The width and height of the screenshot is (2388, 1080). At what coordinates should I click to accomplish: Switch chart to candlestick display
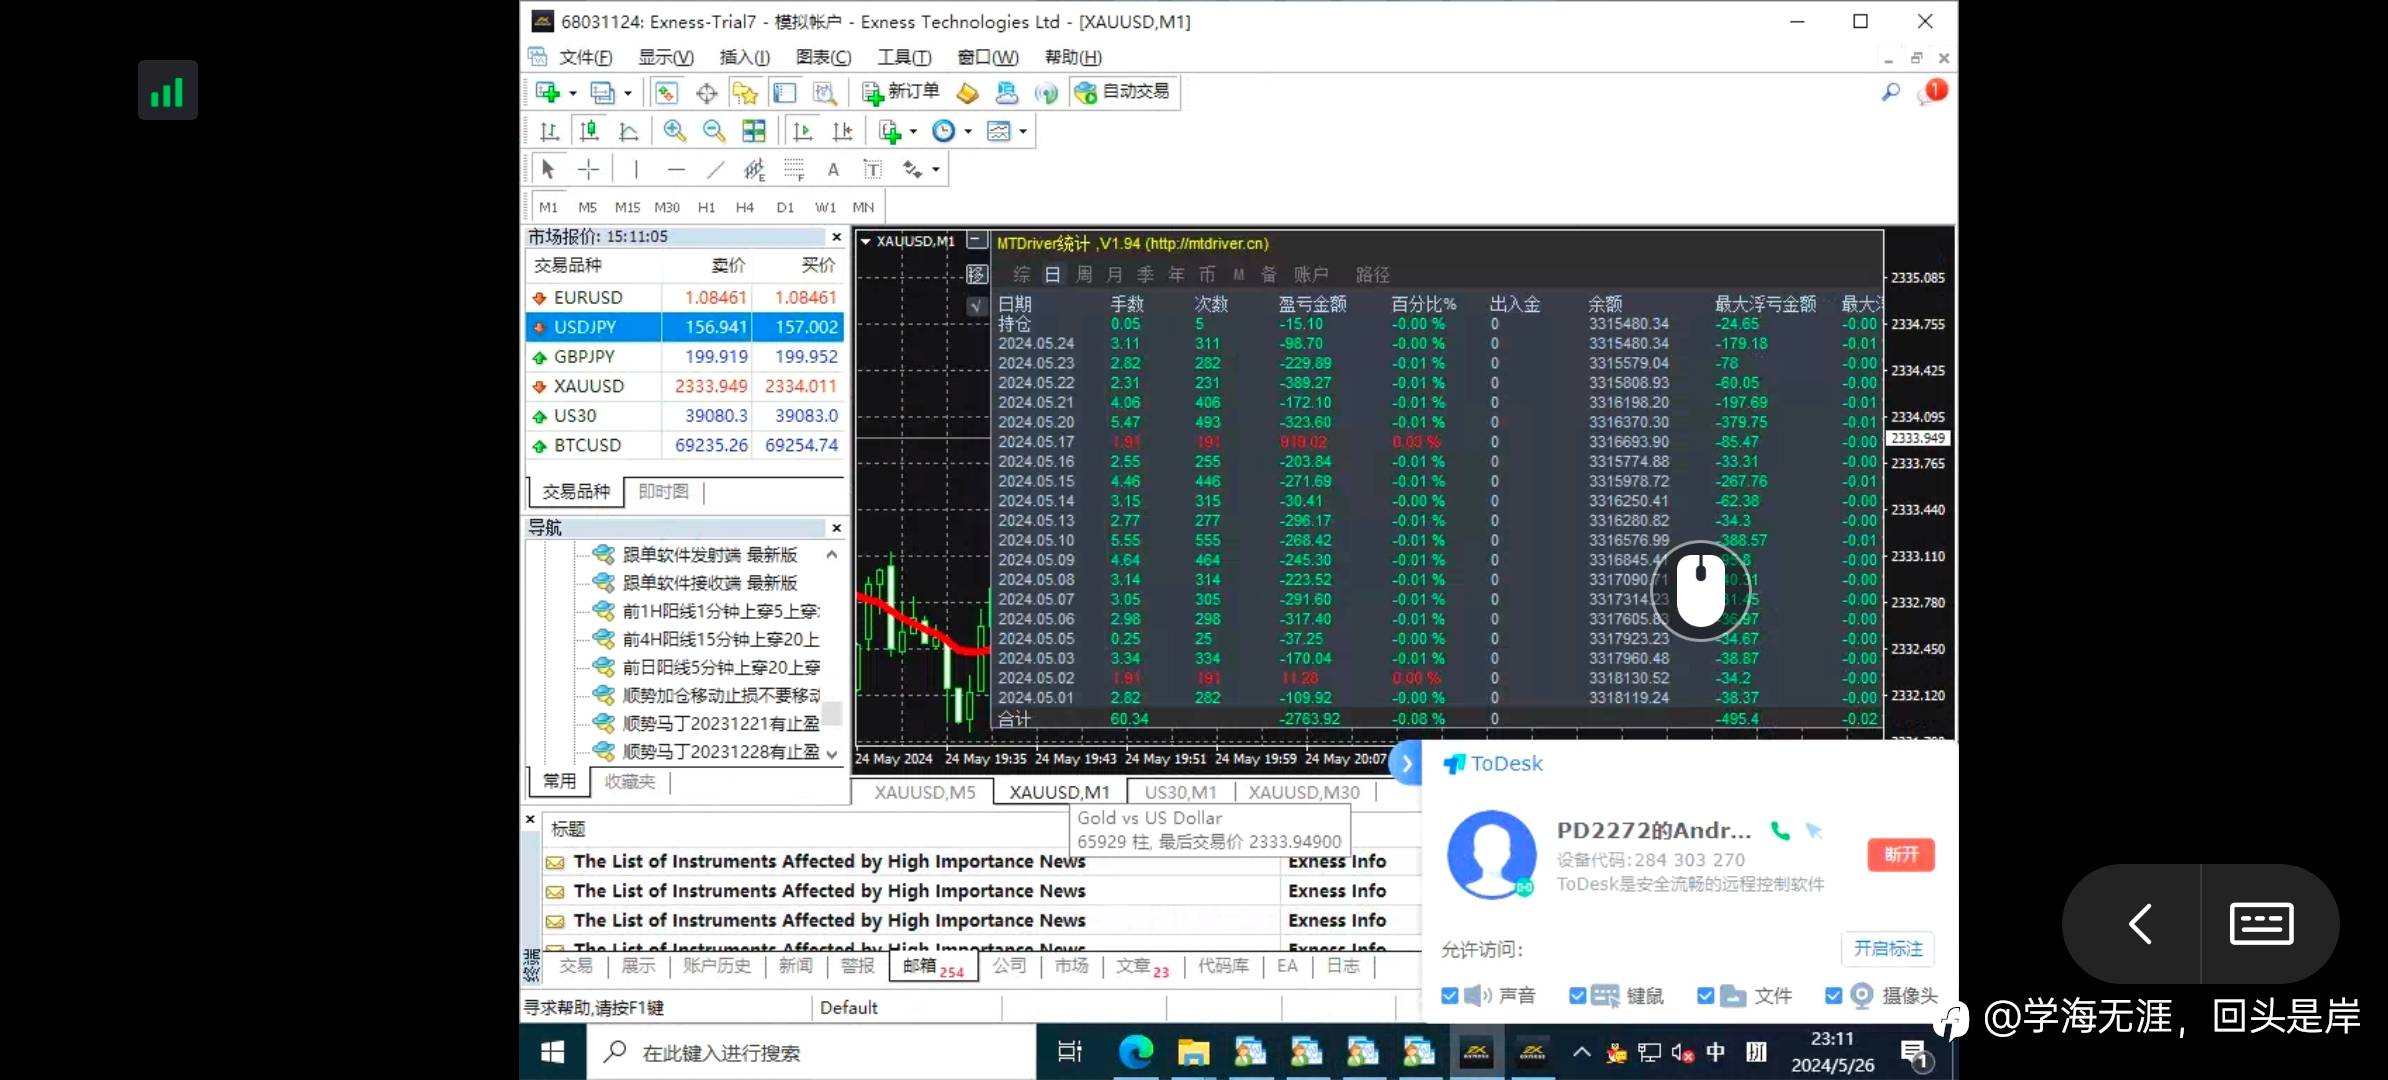coord(589,131)
